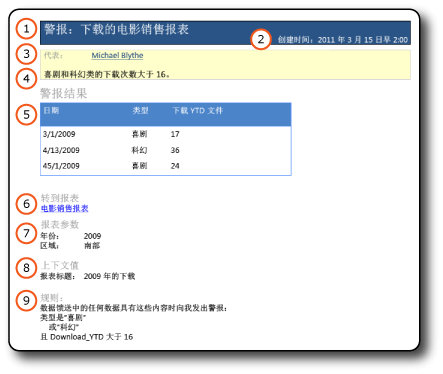
Task: Select the rule line 且 Download_YTD 大于 16
Action: click(x=87, y=337)
